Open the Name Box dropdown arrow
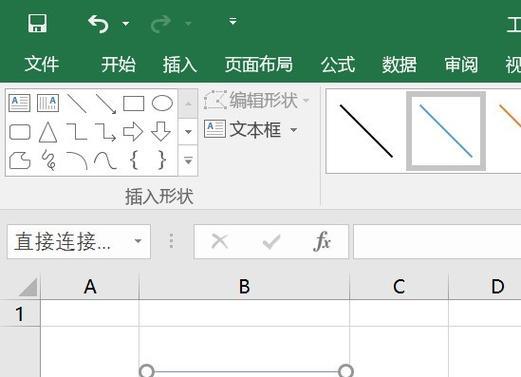This screenshot has width=521, height=377. point(138,241)
